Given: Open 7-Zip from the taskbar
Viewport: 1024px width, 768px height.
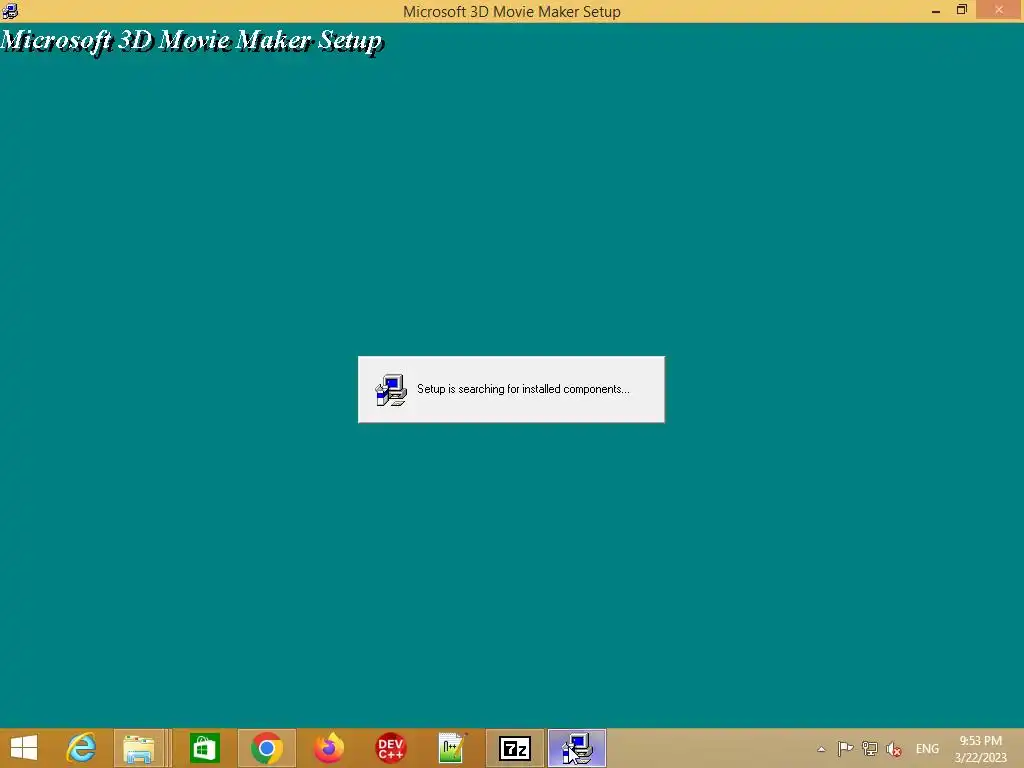Looking at the screenshot, I should point(515,748).
